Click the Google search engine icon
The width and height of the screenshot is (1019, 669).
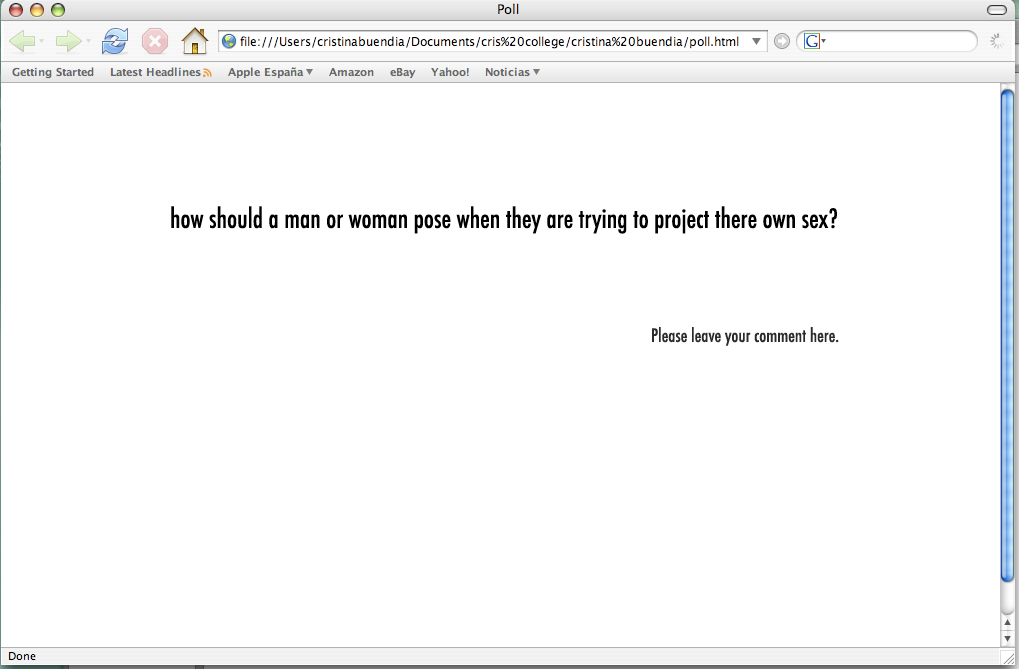pyautogui.click(x=811, y=41)
